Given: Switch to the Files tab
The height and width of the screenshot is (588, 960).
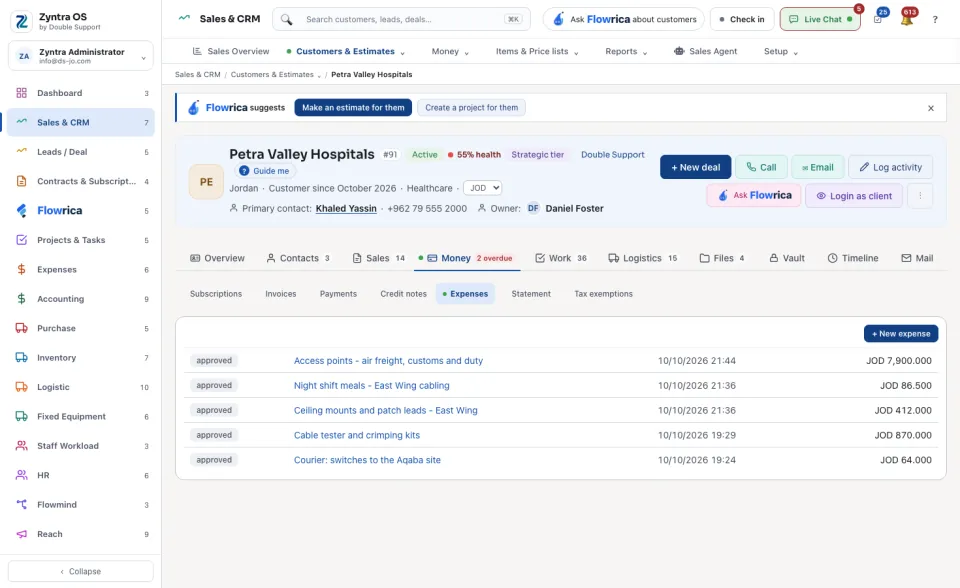Looking at the screenshot, I should (x=722, y=258).
